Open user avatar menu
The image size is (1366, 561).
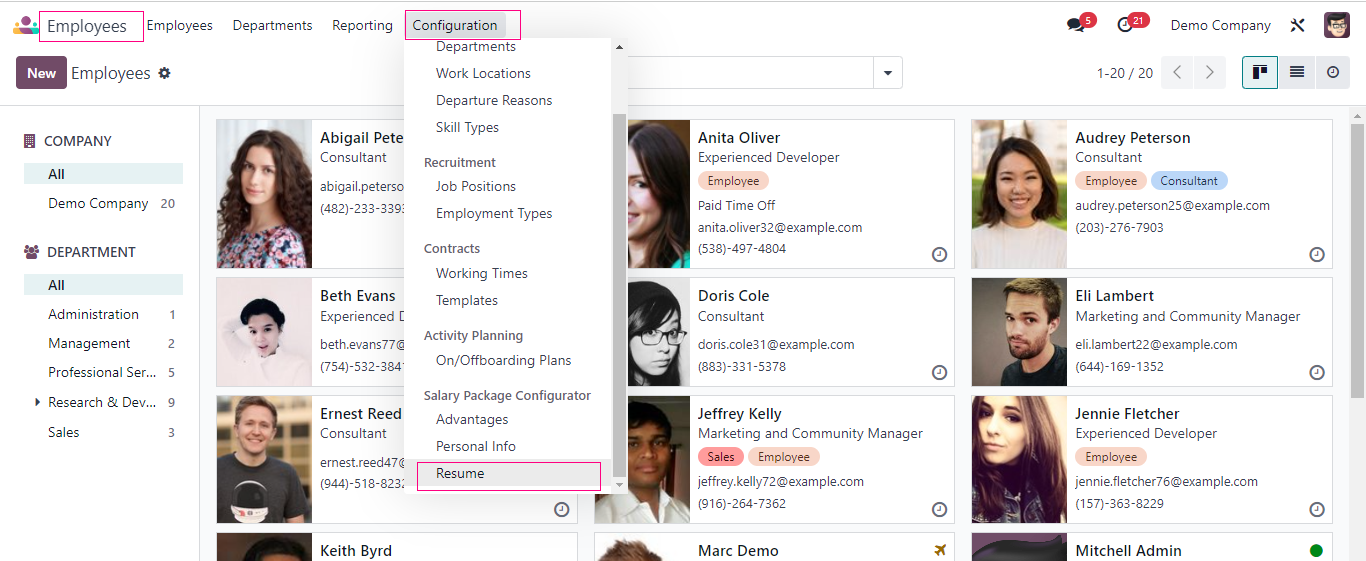pos(1337,25)
